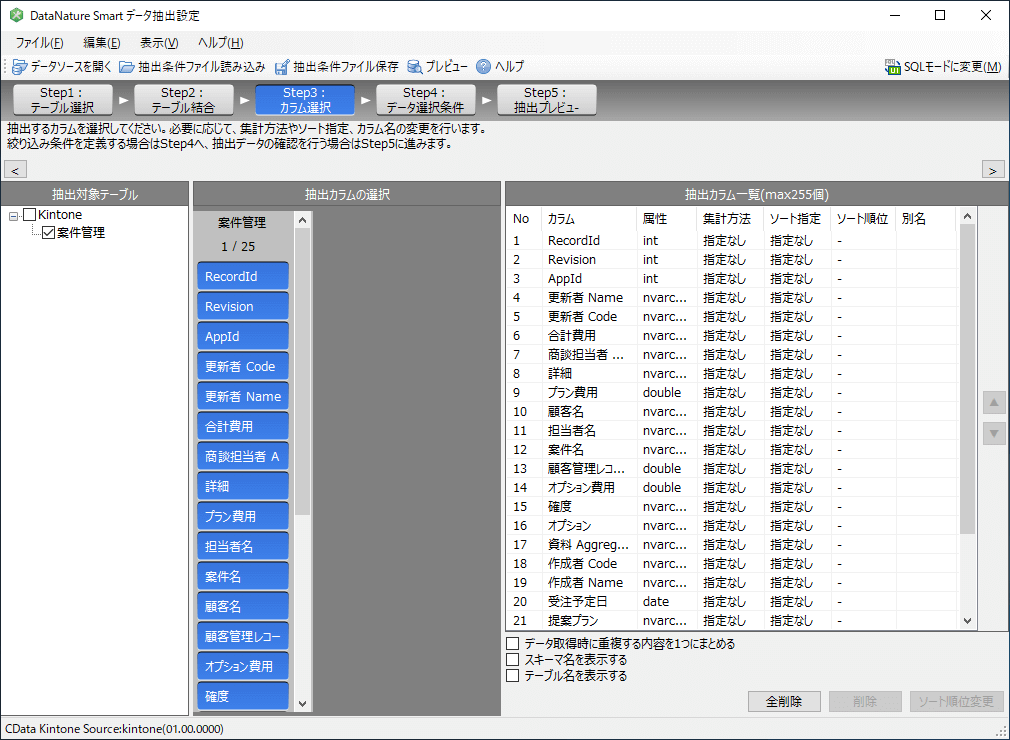The image size is (1010, 740).
Task: Click 抽出条件ファイル保存 save icon
Action: pyautogui.click(x=282, y=67)
